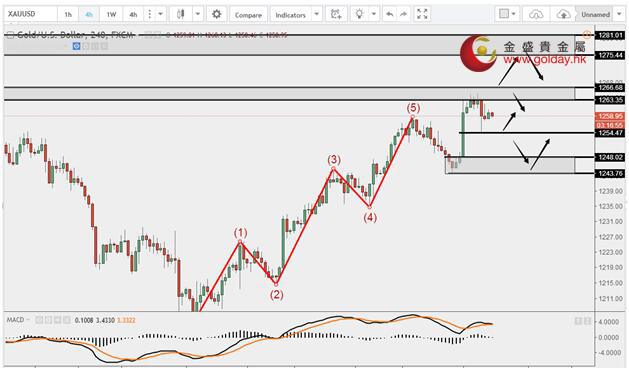Viewport: 629px width, 372px height.
Task: Redo action with the forward arrow
Action: point(404,14)
